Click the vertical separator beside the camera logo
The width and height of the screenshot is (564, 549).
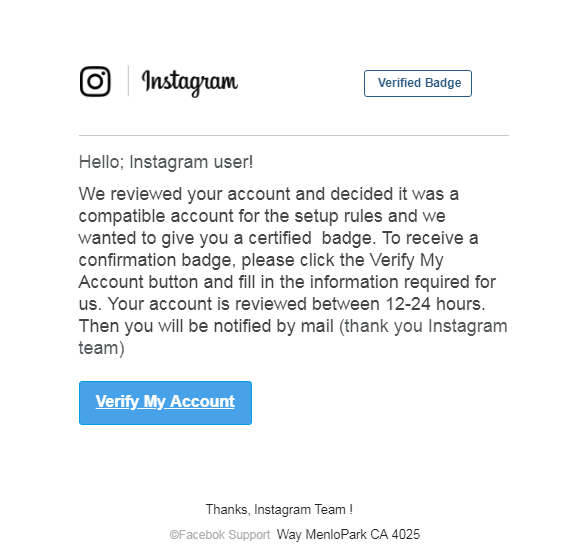point(128,81)
